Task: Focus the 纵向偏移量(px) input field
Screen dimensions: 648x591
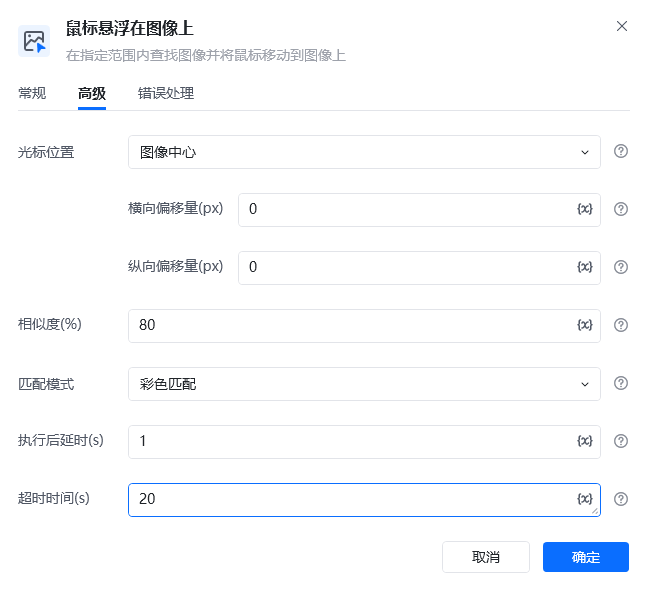Action: pyautogui.click(x=419, y=268)
